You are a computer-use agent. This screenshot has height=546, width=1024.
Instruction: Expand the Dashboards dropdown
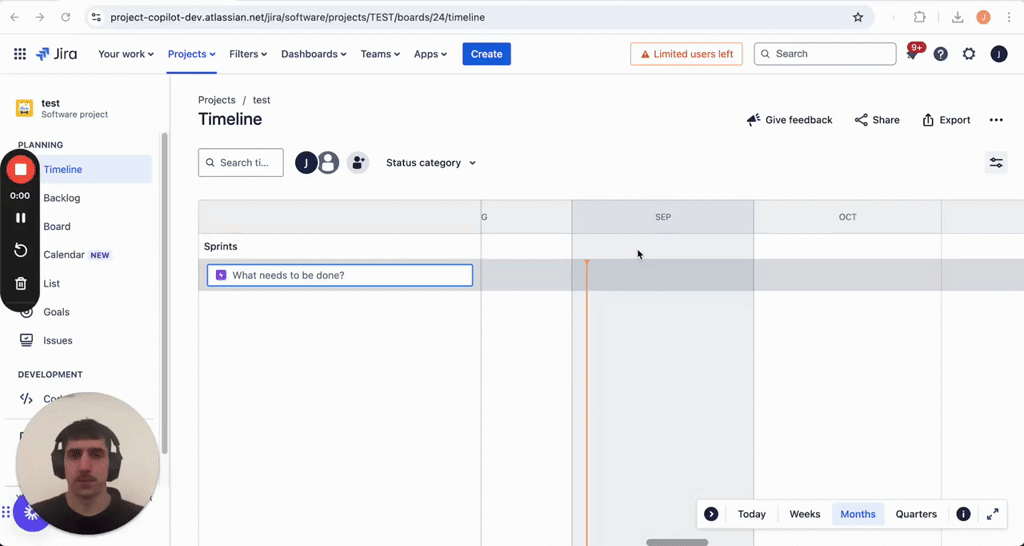click(x=313, y=54)
